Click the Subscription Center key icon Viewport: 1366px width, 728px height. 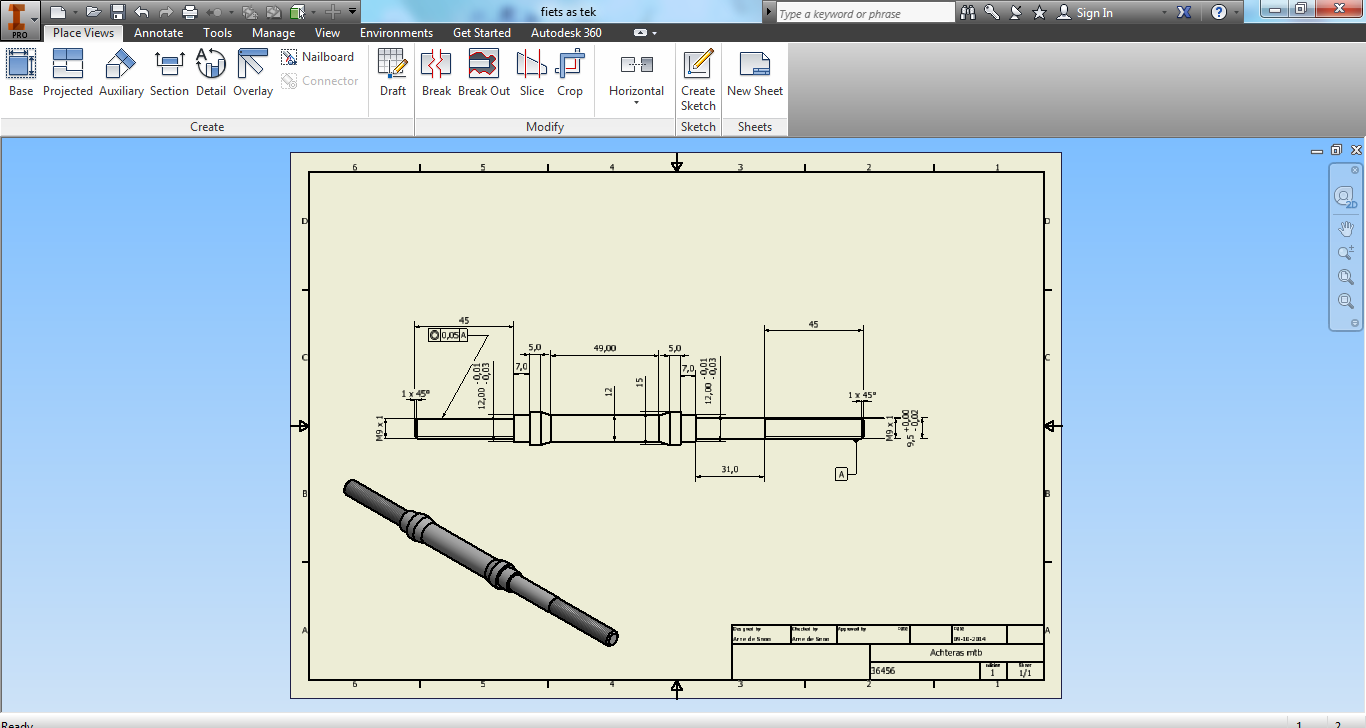[991, 13]
